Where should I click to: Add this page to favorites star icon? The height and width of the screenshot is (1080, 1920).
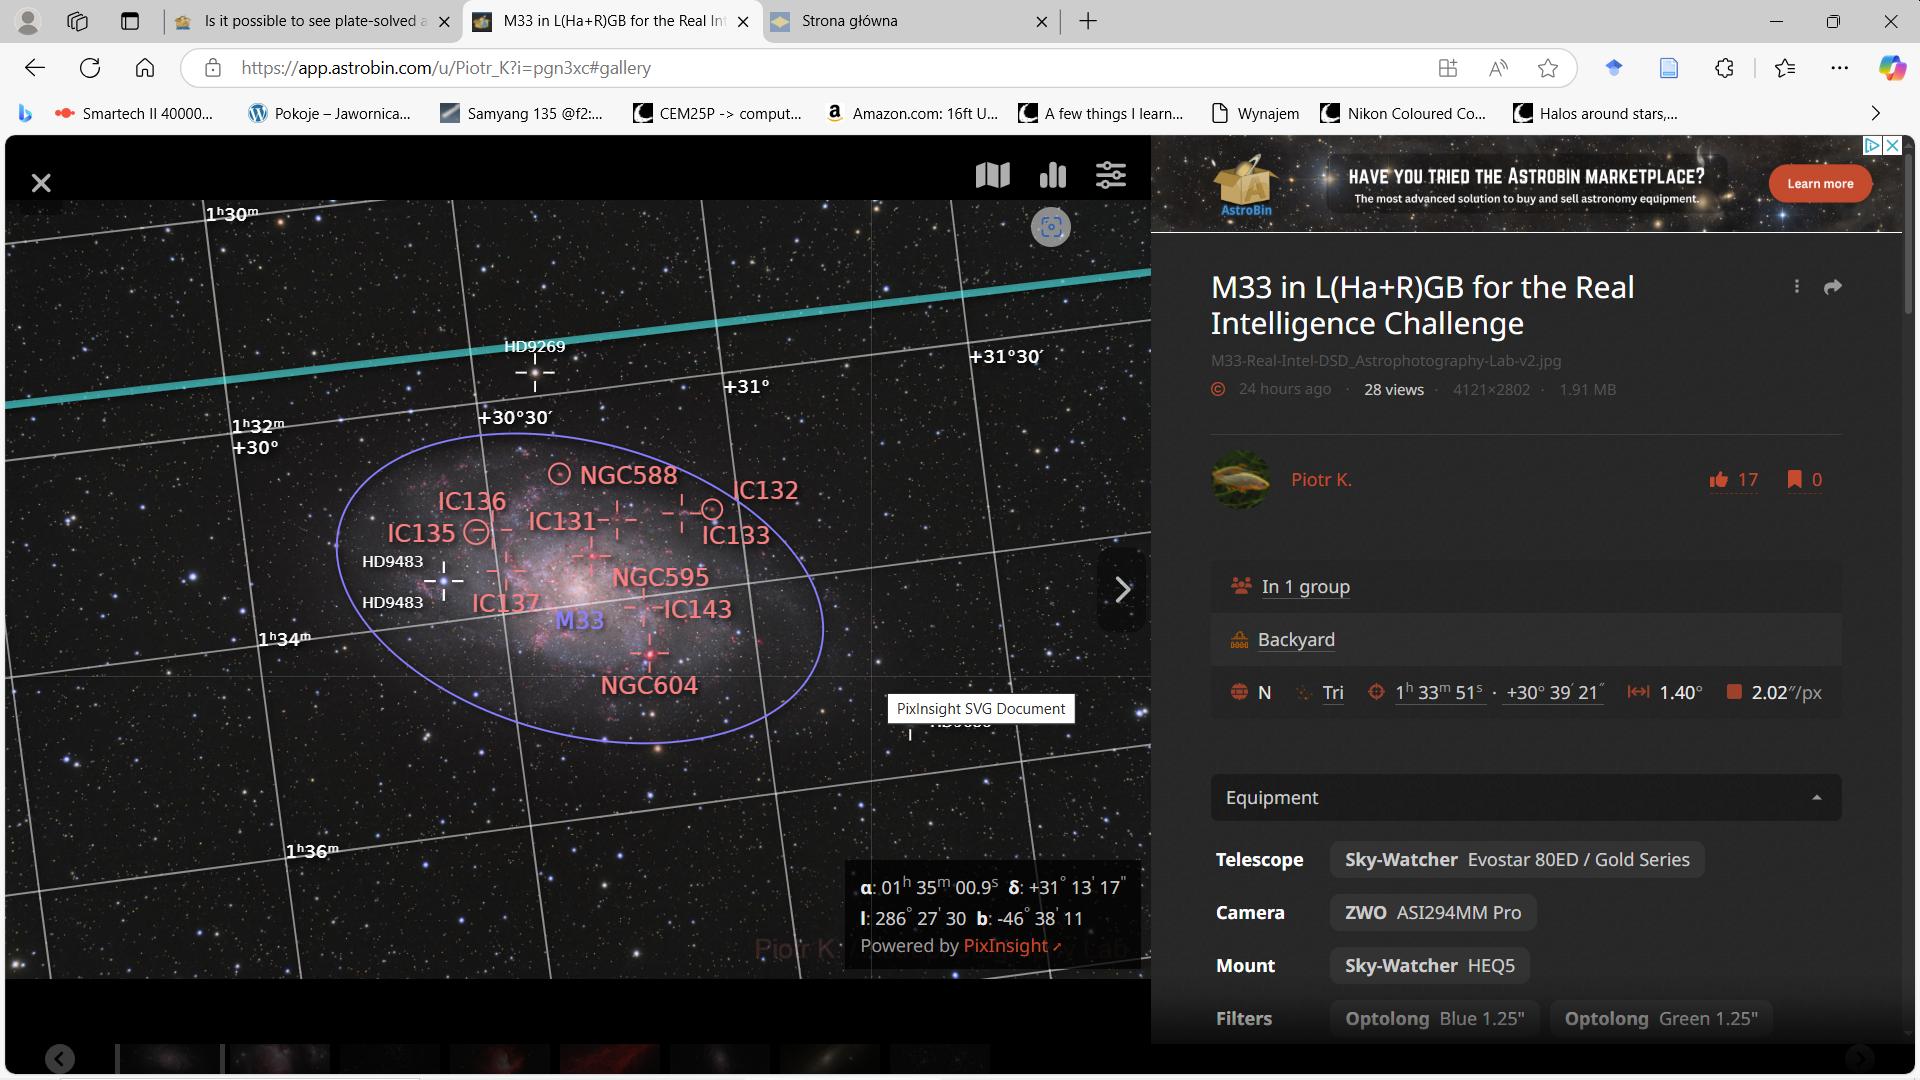(1548, 68)
